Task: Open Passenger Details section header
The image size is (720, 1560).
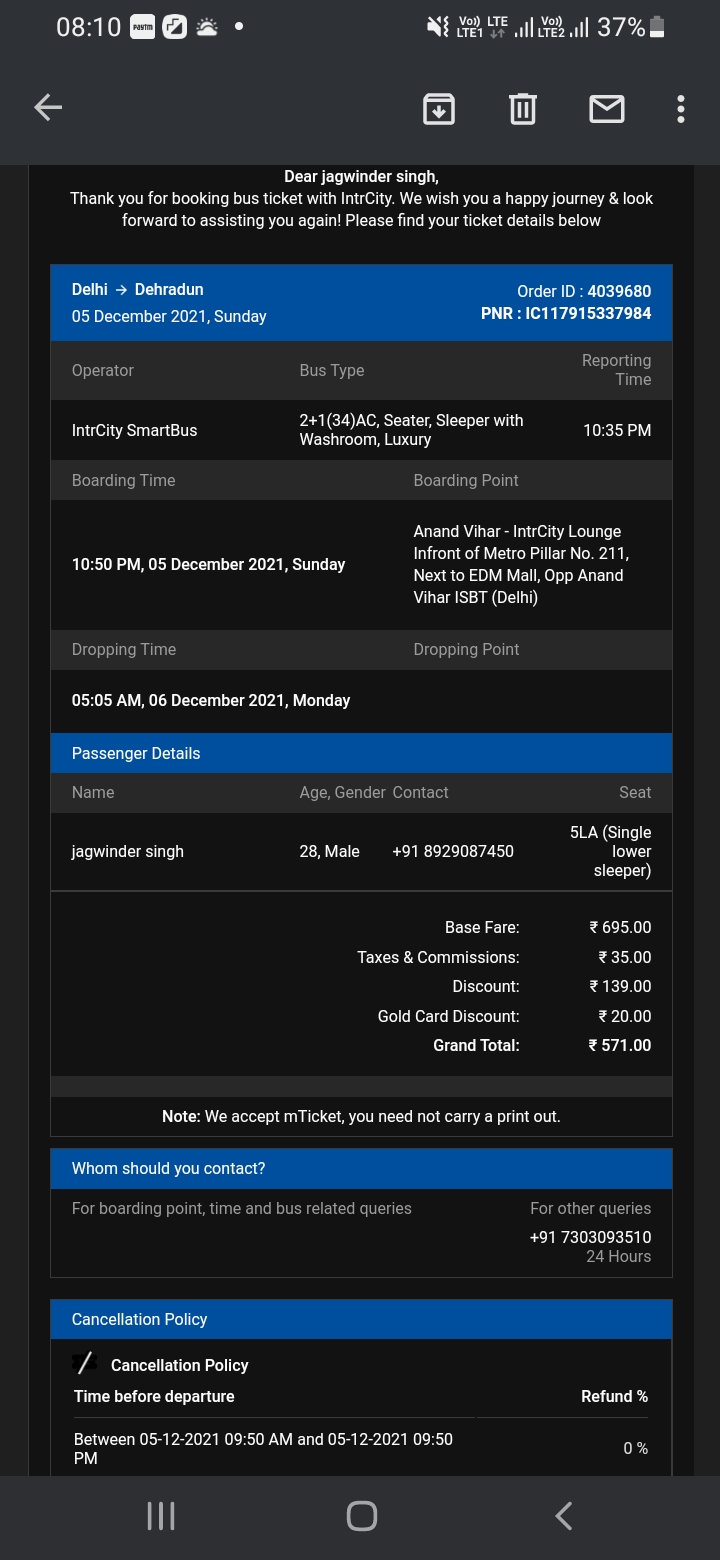Action: click(361, 753)
